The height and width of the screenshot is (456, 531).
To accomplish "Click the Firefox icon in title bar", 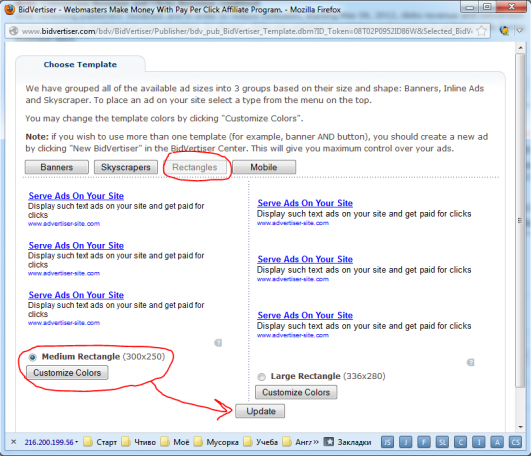I will (x=9, y=9).
